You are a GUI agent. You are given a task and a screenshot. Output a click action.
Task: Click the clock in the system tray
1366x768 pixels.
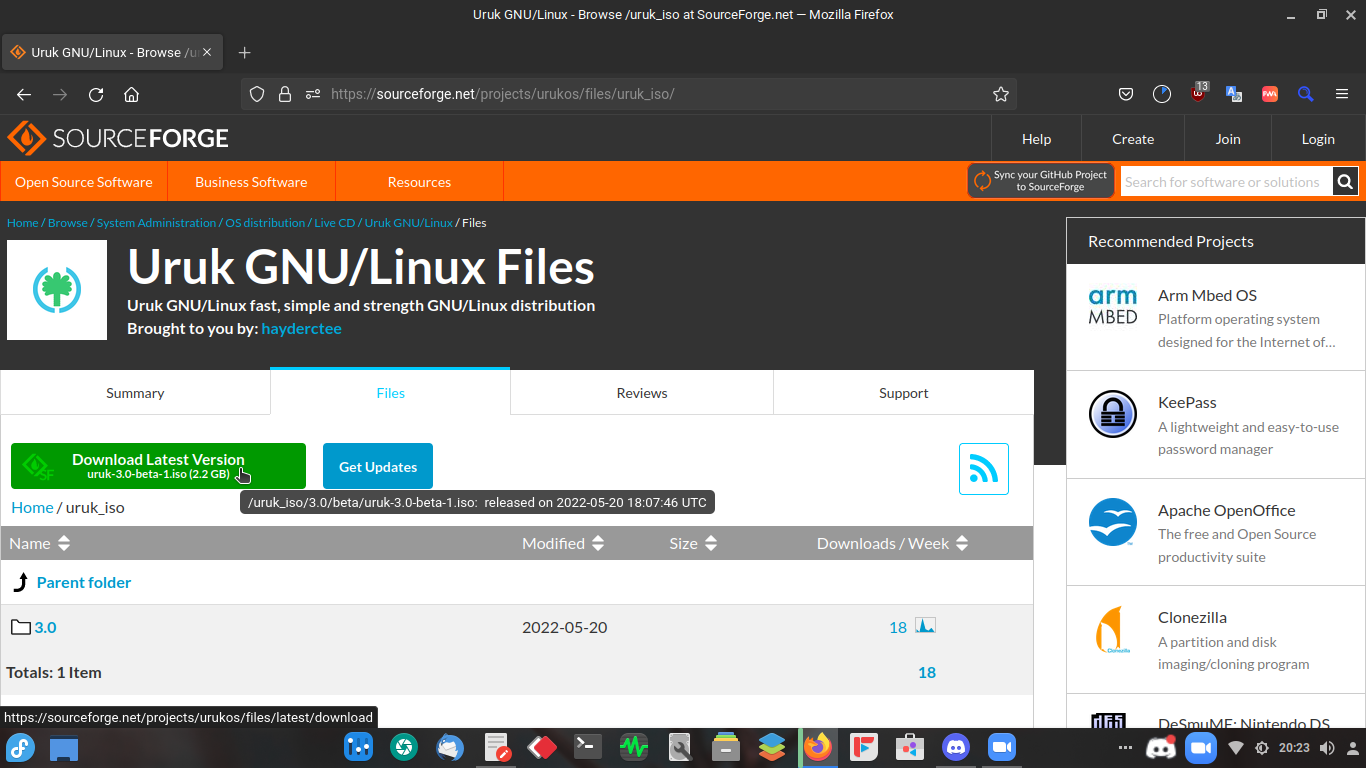coord(1294,748)
